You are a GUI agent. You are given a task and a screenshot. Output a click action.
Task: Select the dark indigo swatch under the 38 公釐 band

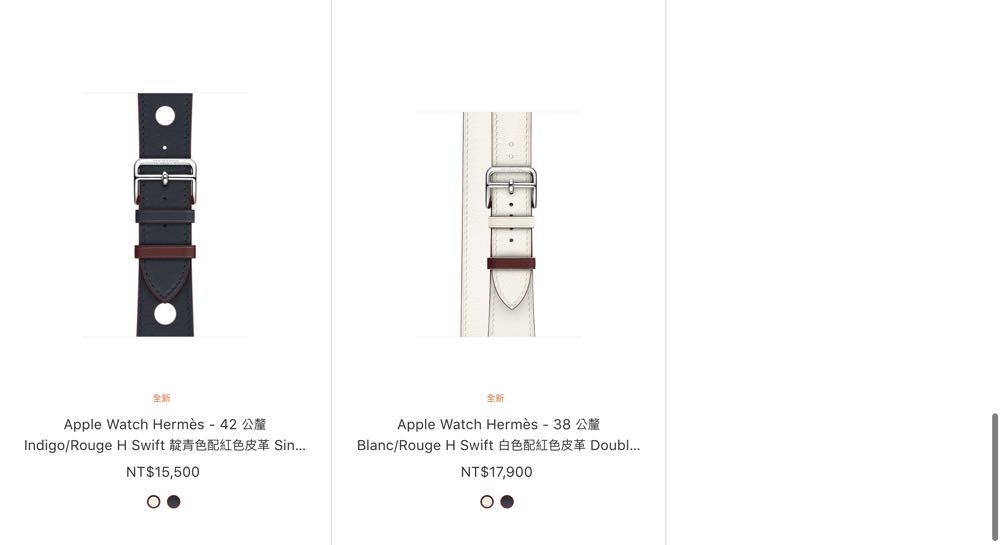click(507, 502)
